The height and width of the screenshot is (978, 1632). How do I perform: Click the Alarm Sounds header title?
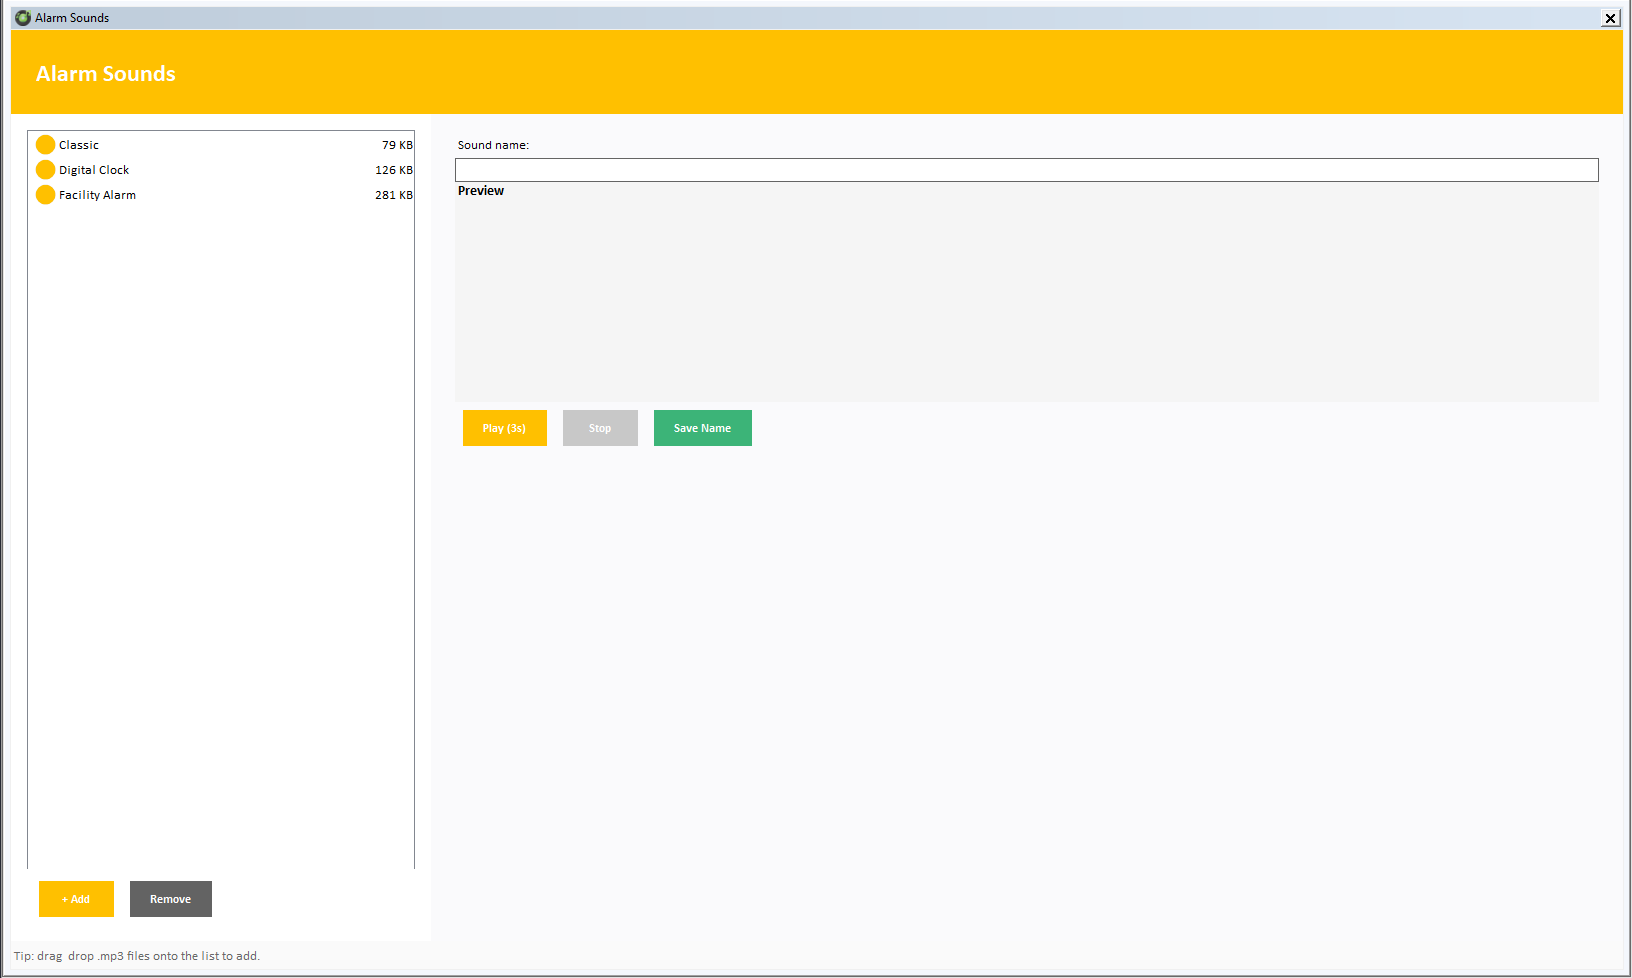click(106, 74)
